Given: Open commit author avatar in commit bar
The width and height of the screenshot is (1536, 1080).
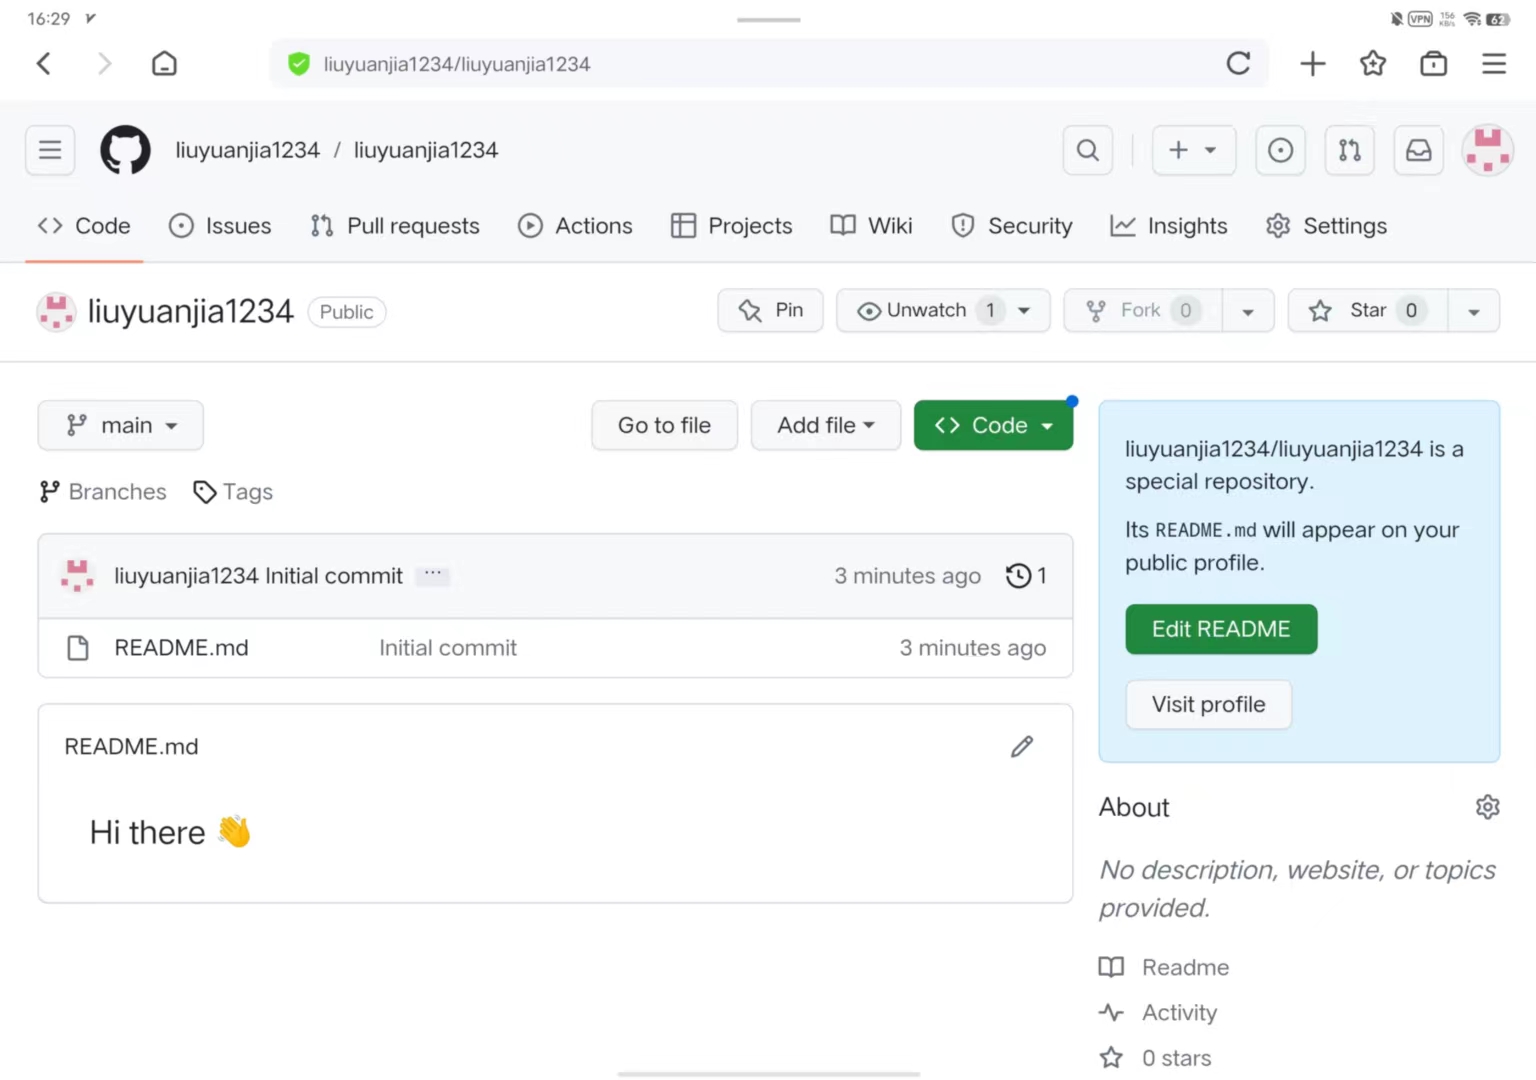Looking at the screenshot, I should point(77,576).
